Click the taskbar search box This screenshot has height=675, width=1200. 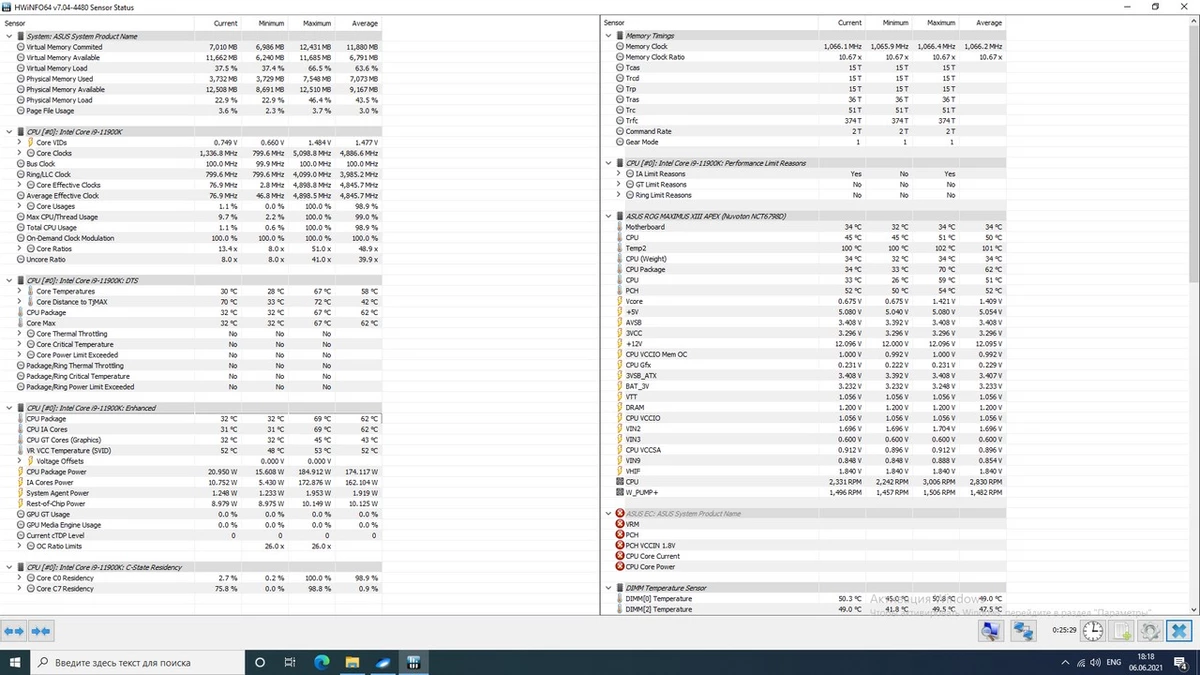tap(138, 662)
